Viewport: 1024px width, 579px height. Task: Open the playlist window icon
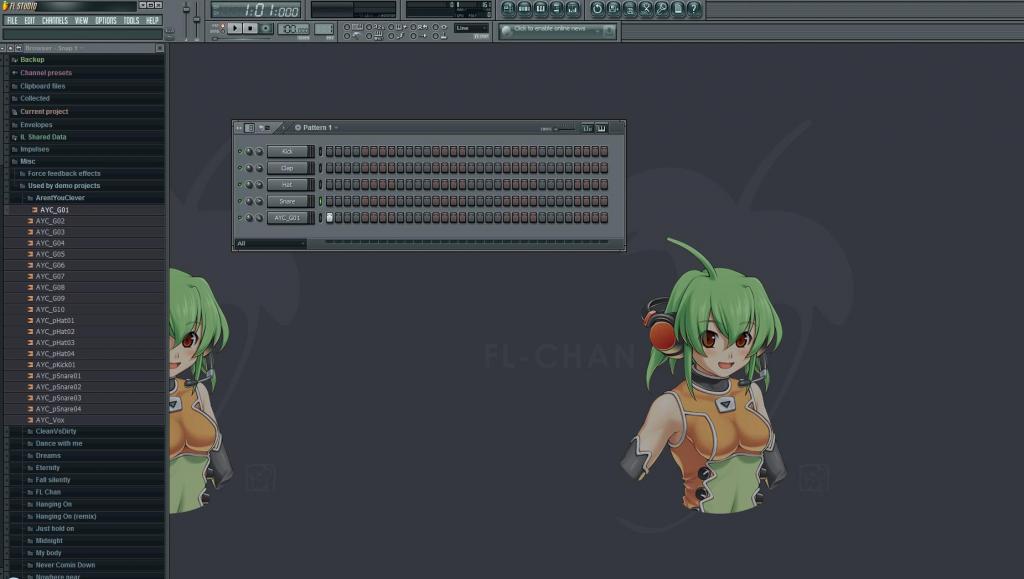click(x=508, y=9)
